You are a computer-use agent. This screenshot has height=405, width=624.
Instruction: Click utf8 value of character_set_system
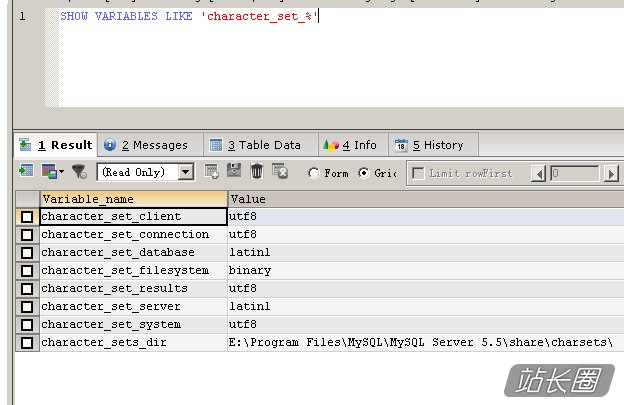coord(426,324)
